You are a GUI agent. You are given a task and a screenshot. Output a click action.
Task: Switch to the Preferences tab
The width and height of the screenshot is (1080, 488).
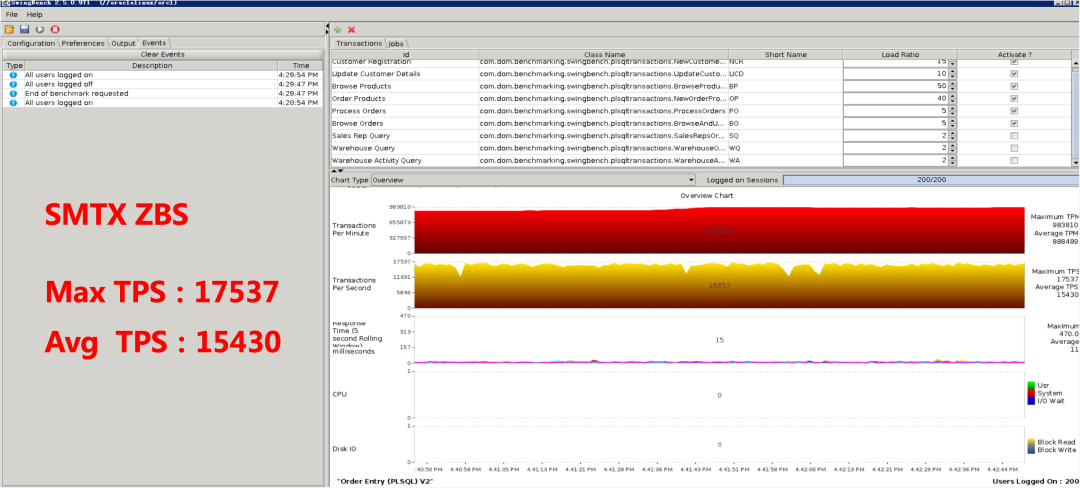83,43
